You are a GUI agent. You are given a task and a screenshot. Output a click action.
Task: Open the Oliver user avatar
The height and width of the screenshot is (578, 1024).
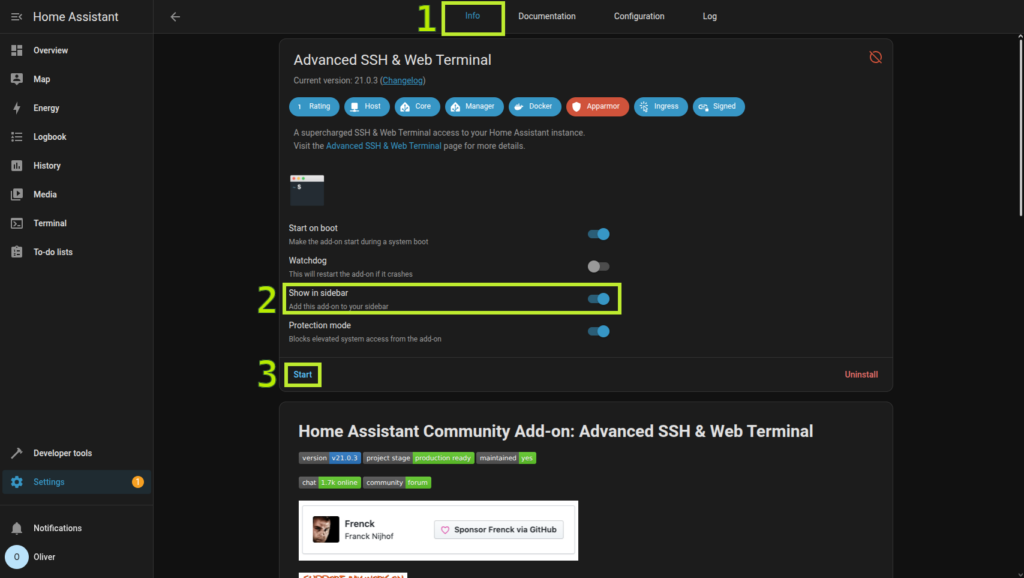pos(16,557)
